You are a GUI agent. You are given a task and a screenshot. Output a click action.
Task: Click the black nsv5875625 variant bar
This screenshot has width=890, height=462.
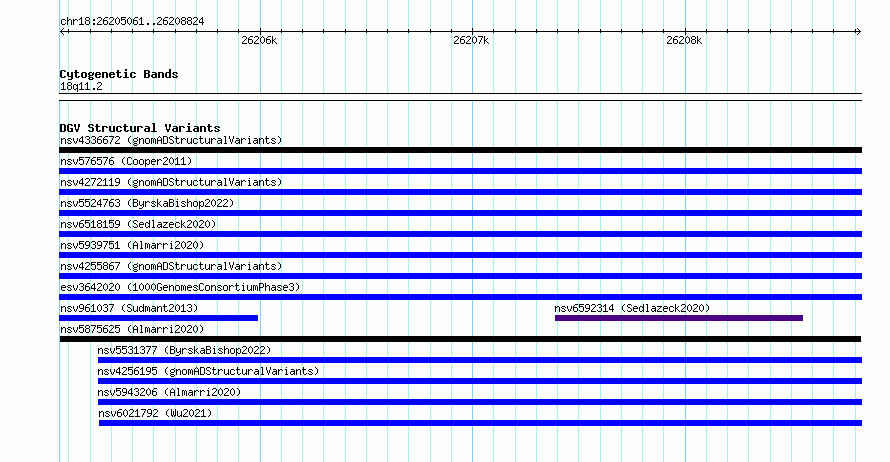pos(460,339)
